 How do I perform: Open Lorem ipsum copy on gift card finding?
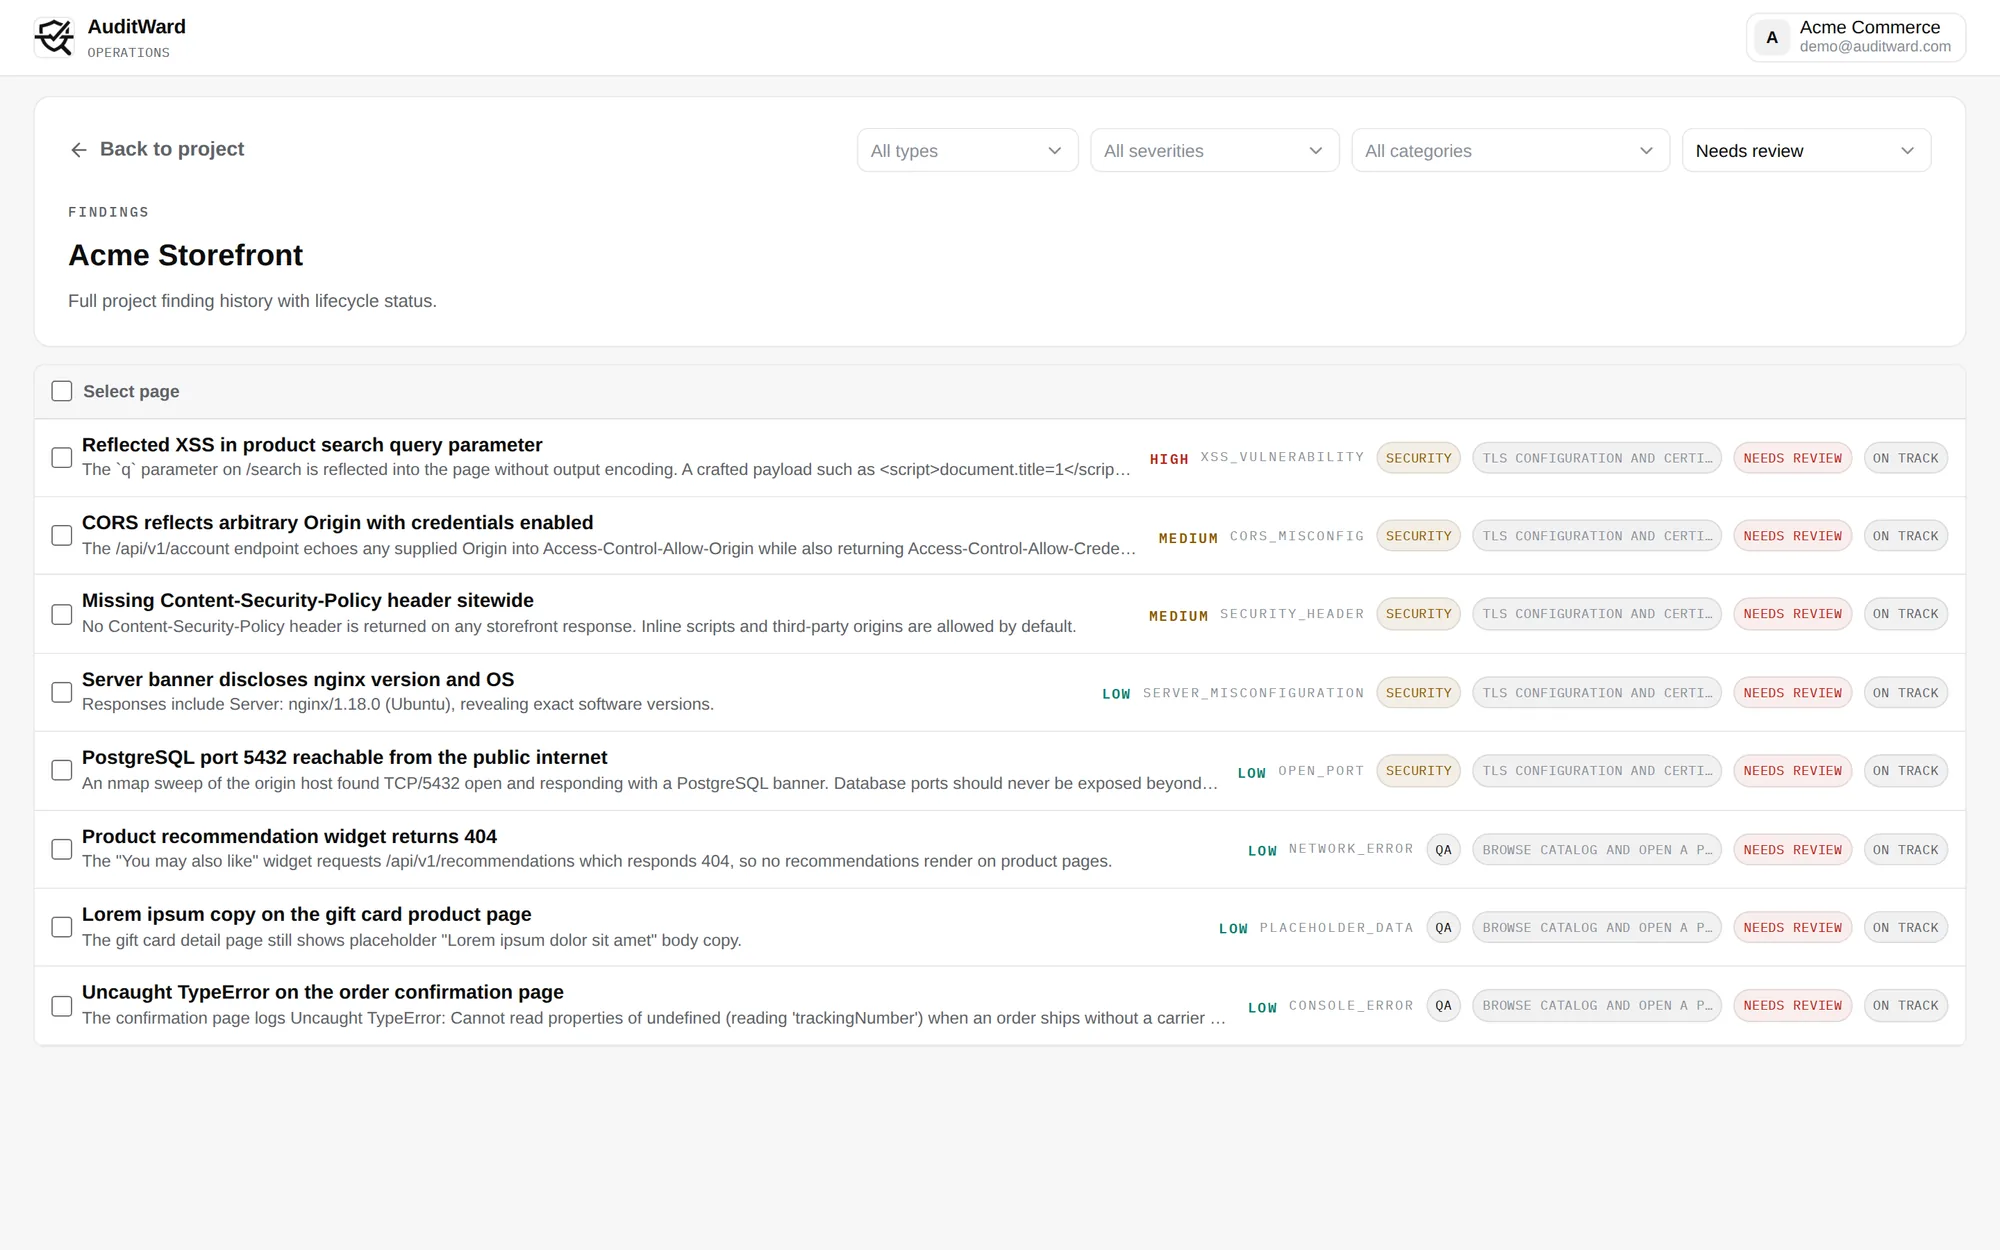pyautogui.click(x=307, y=915)
